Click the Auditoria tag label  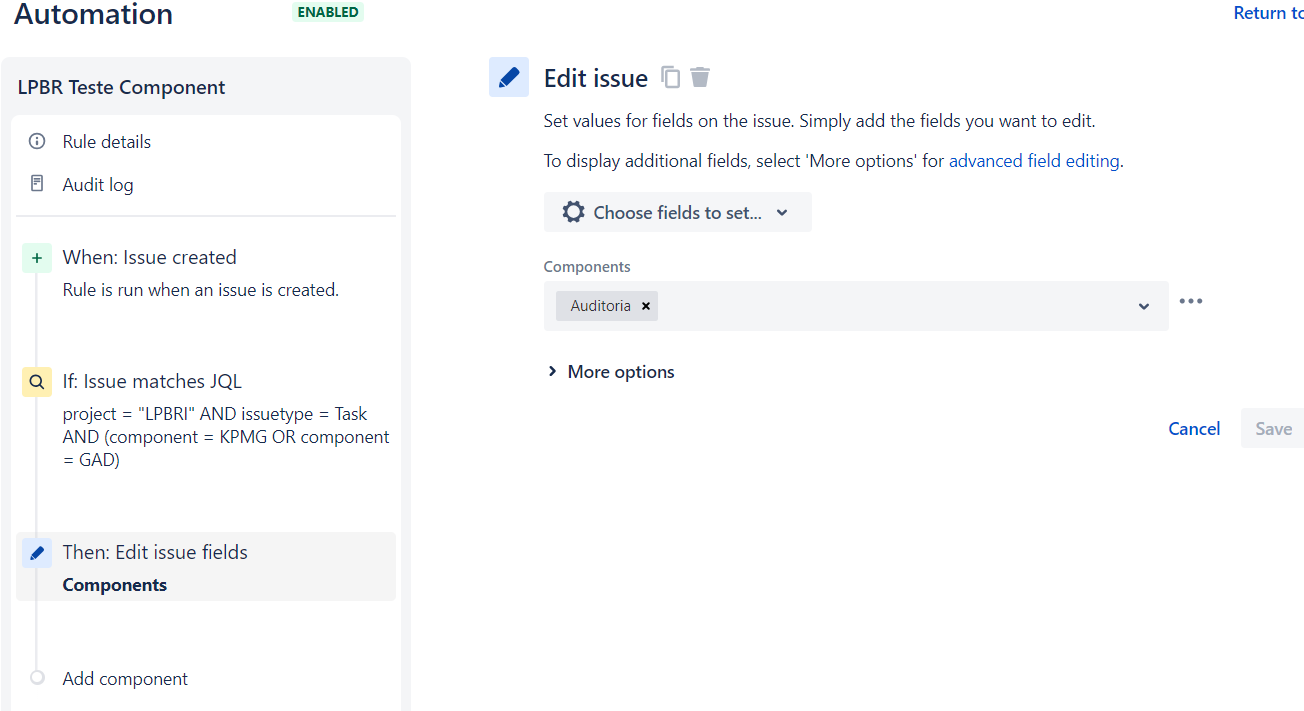point(600,306)
